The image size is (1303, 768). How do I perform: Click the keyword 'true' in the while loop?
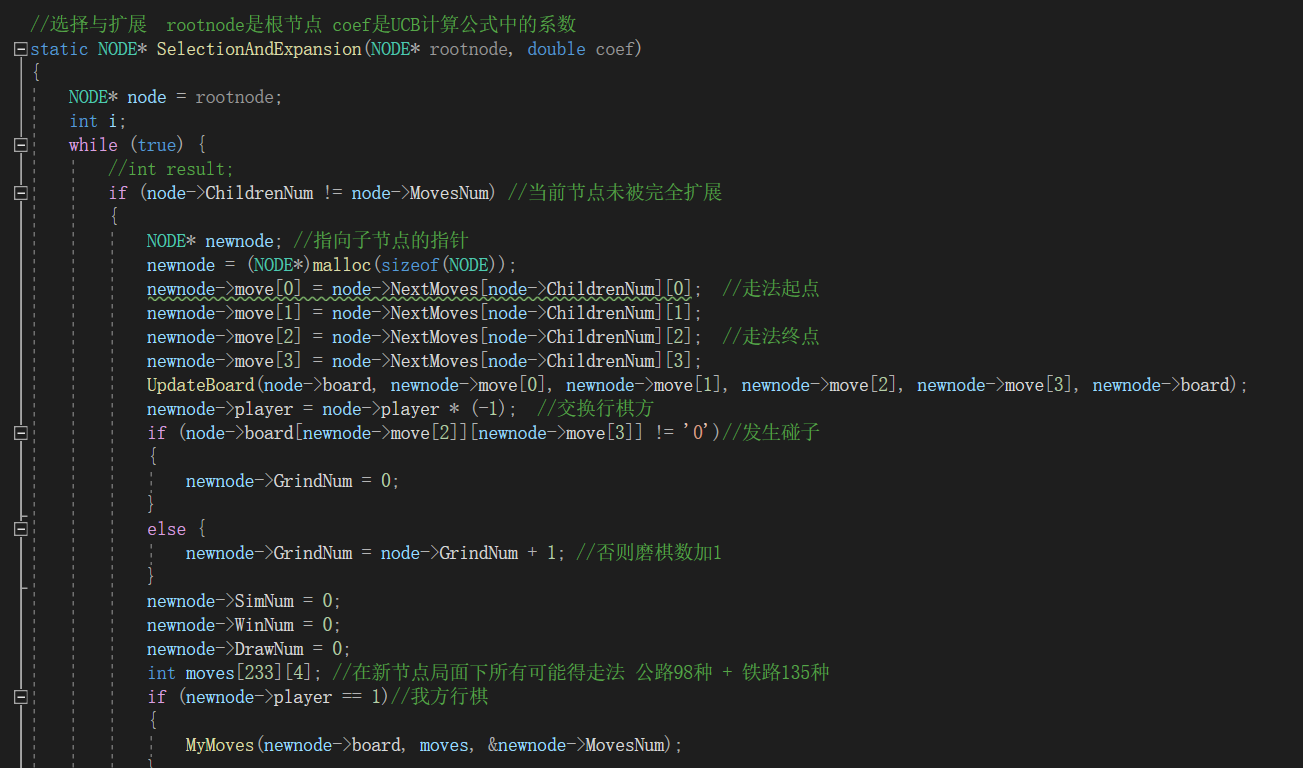click(x=157, y=145)
